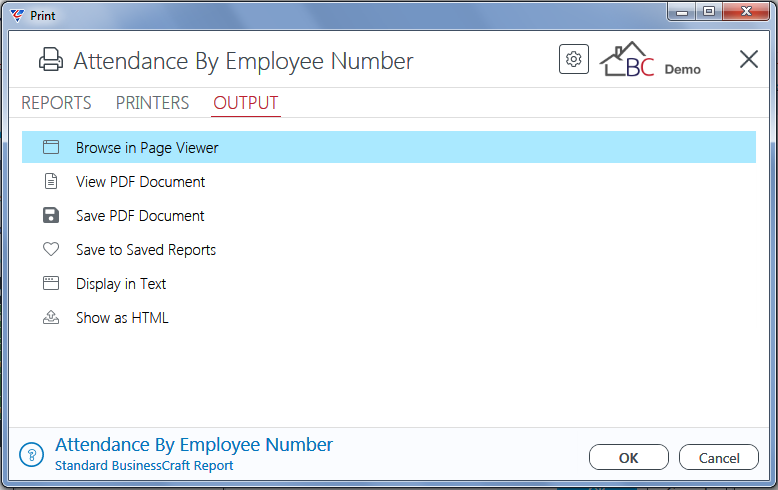
Task: Close the dialog with the large X
Action: coord(748,60)
